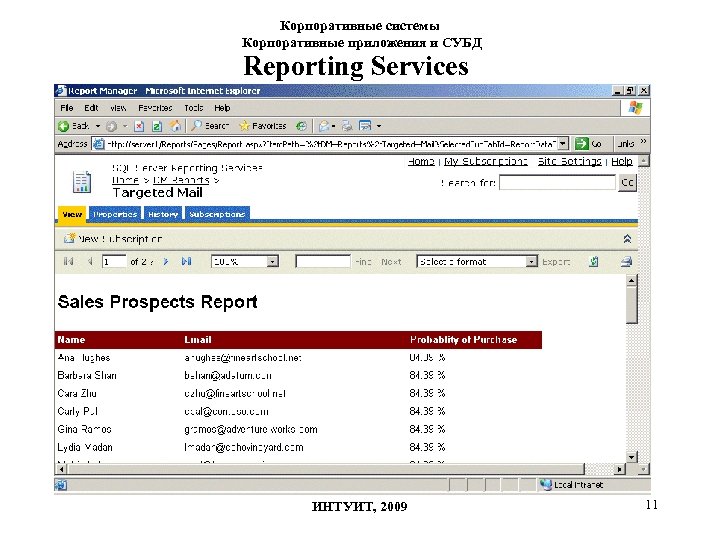The width and height of the screenshot is (720, 540).
Task: Open the My Subscriptions link
Action: click(x=486, y=162)
